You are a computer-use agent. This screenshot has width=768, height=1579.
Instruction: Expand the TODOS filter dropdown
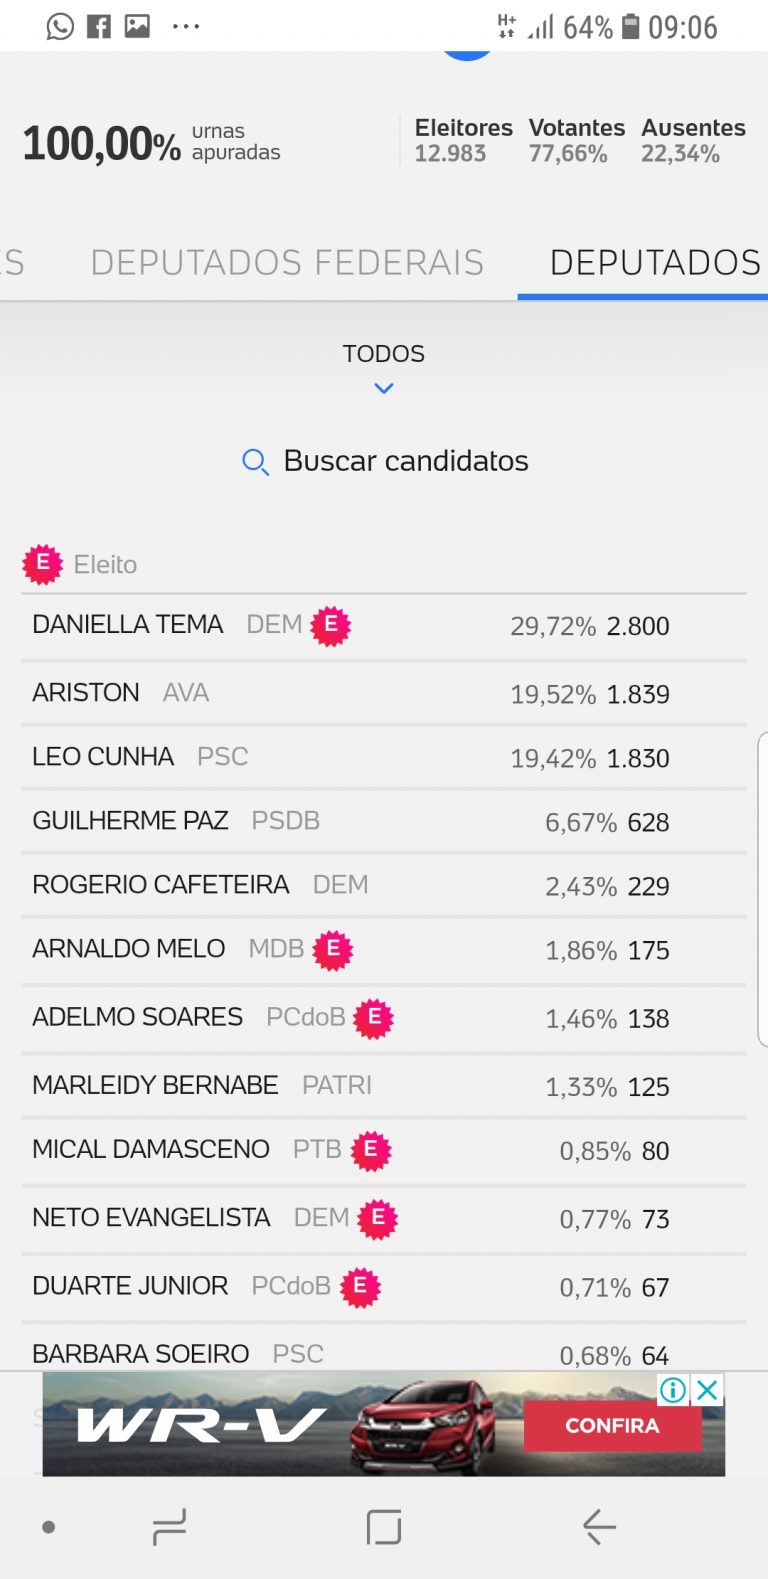(x=384, y=354)
